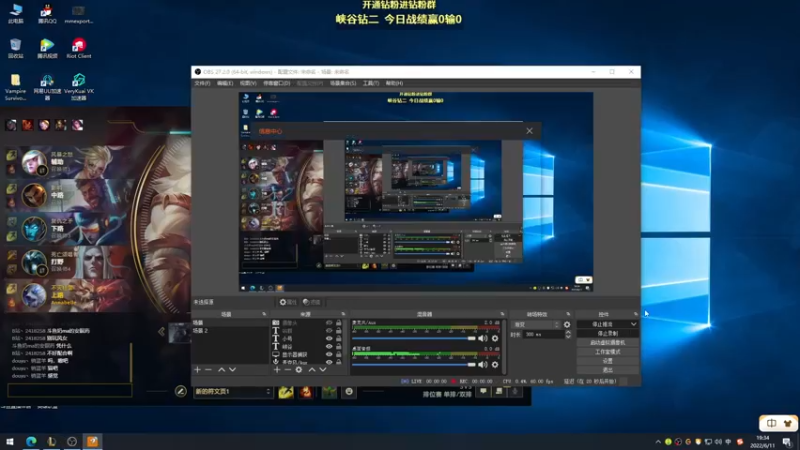The width and height of the screenshot is (800, 450).
Task: Open the transition properties gear
Action: tap(567, 324)
